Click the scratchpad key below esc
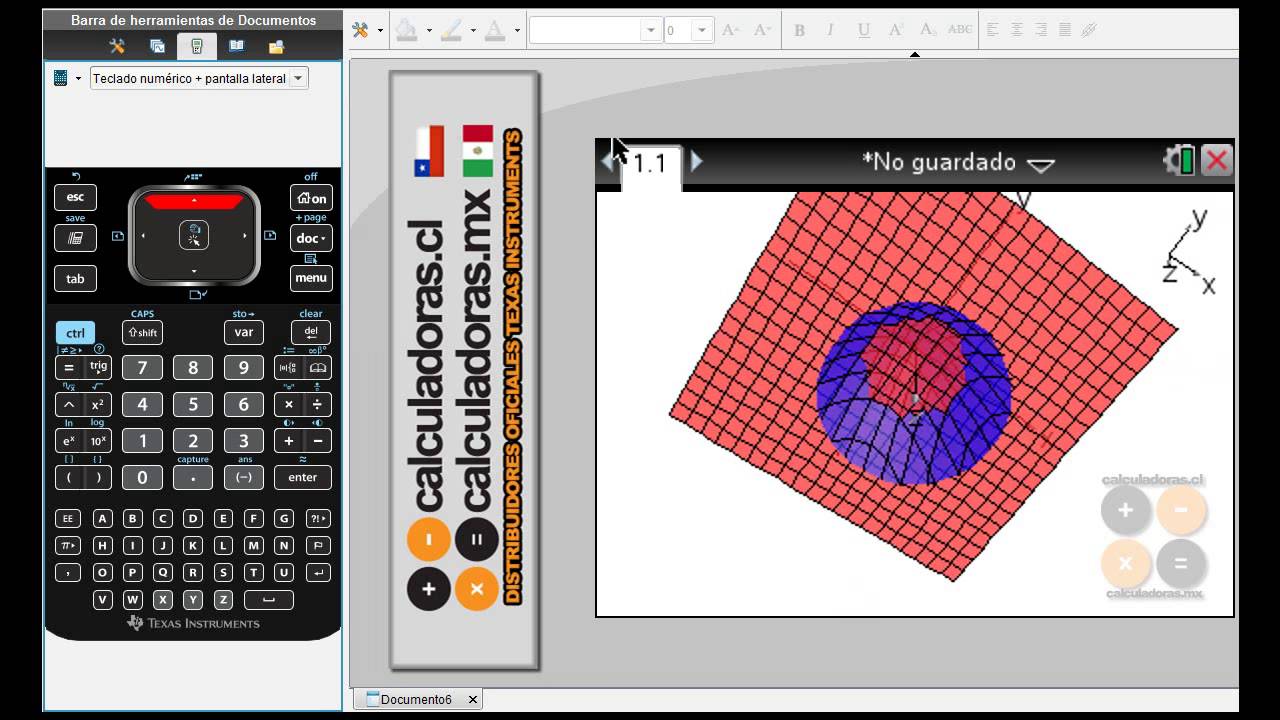Viewport: 1280px width, 720px height. pyautogui.click(x=75, y=238)
